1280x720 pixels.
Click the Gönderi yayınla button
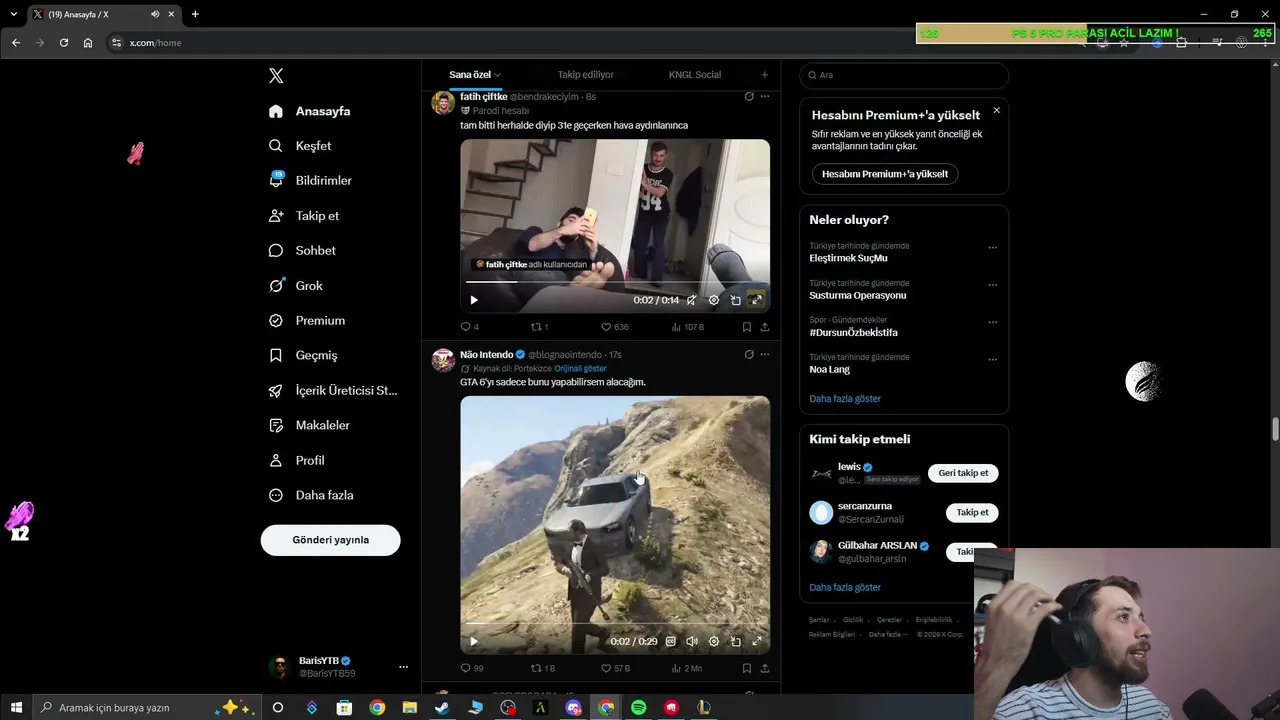point(331,540)
